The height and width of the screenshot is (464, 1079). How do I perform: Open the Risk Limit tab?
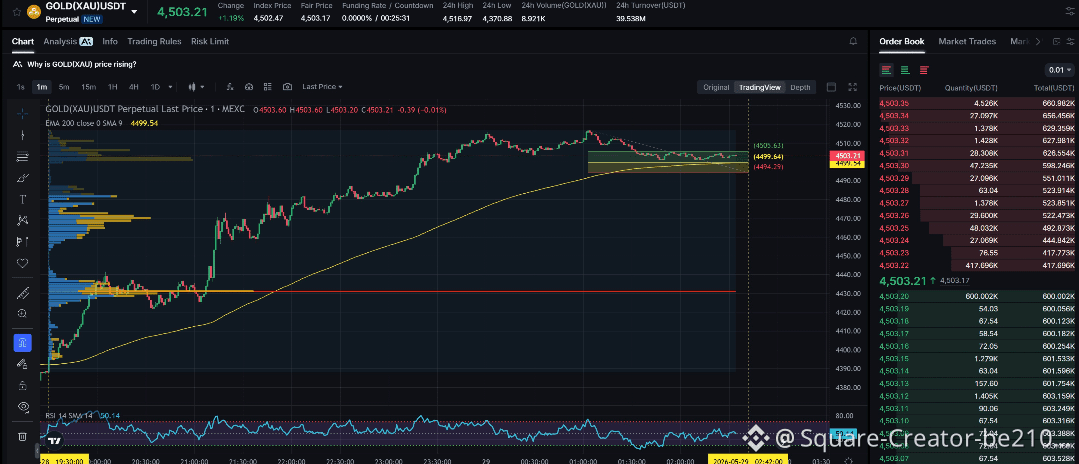pyautogui.click(x=210, y=41)
